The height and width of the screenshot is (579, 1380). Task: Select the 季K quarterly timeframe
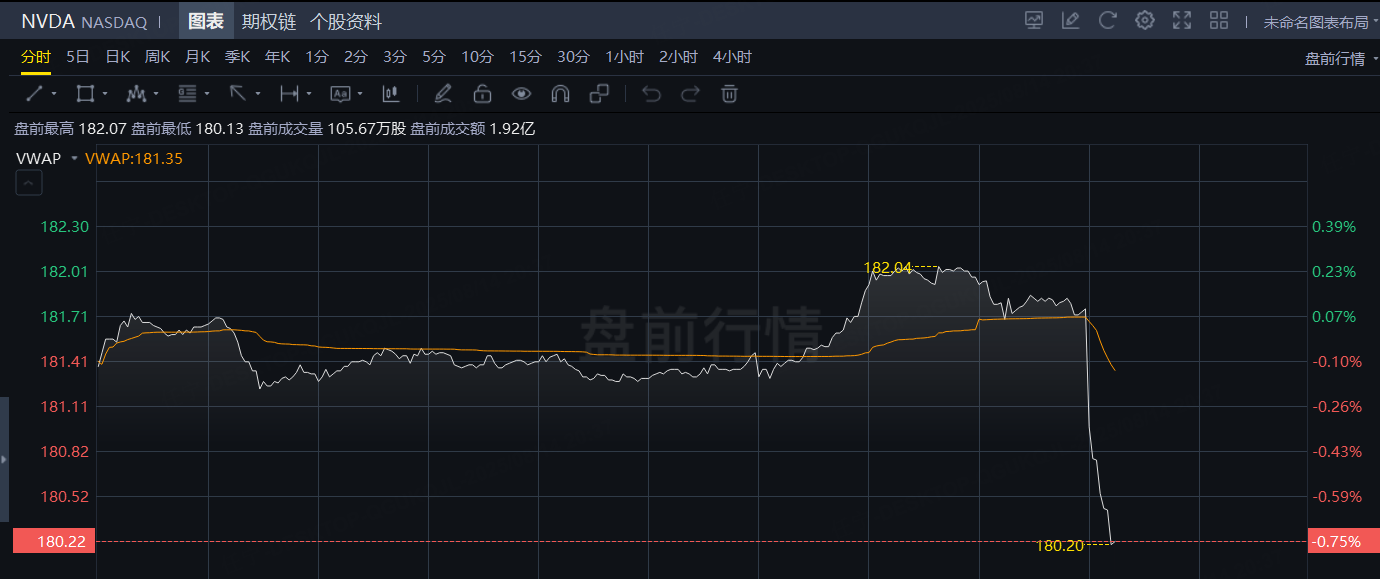click(x=238, y=57)
